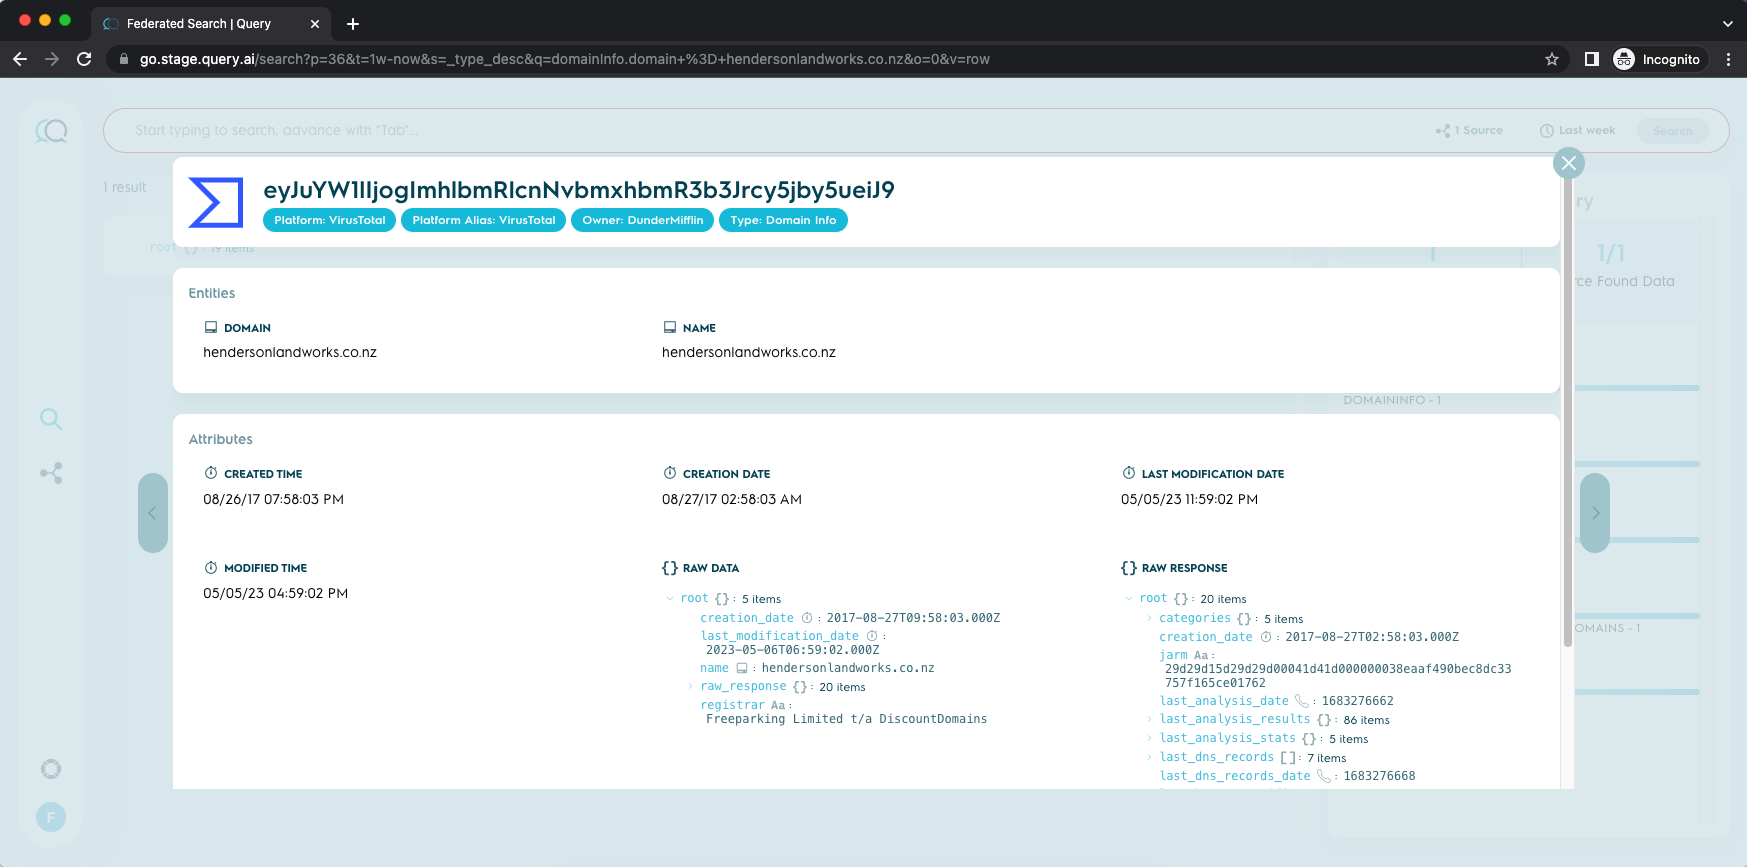This screenshot has width=1747, height=867.
Task: Select domain value hendersonlandworks.co.nz under DOMAIN
Action: [x=290, y=352]
